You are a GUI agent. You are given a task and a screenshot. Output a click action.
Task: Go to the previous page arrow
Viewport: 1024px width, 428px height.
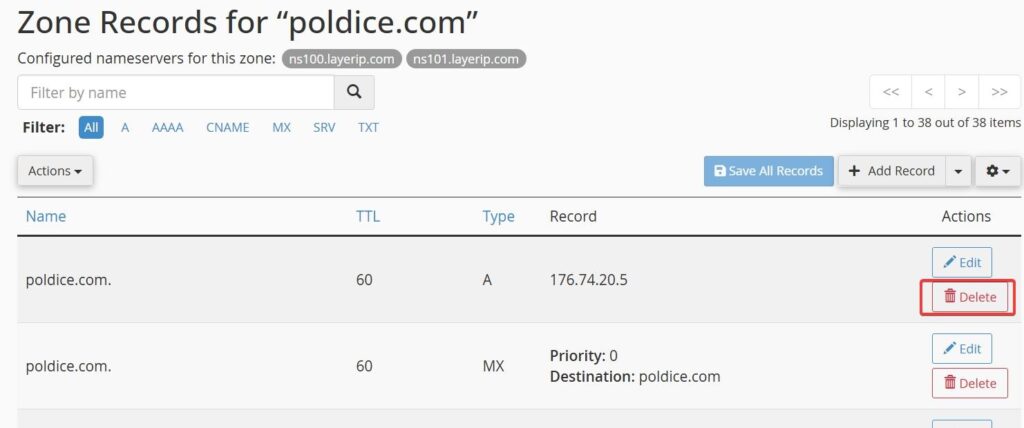pos(928,92)
